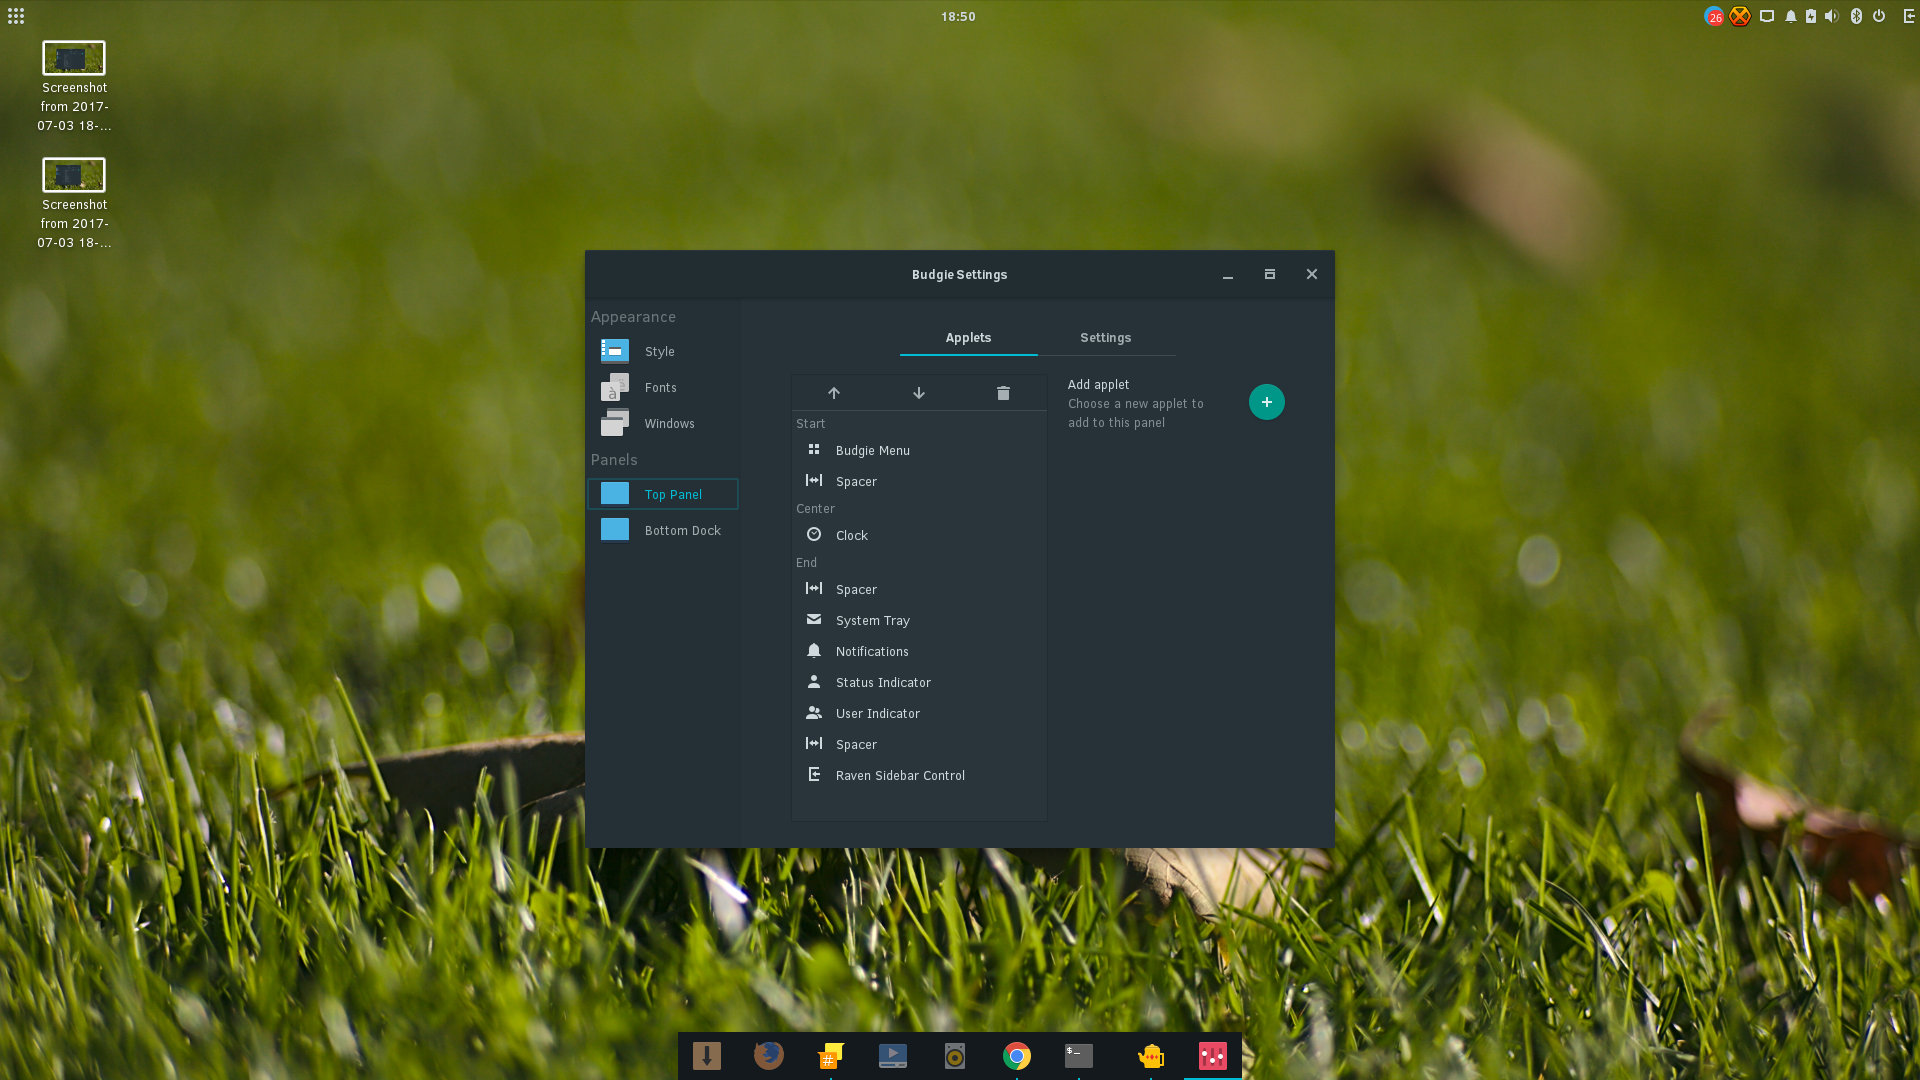Viewport: 1920px width, 1080px height.
Task: Open the Budgie menu grid in top panel
Action: tap(16, 16)
